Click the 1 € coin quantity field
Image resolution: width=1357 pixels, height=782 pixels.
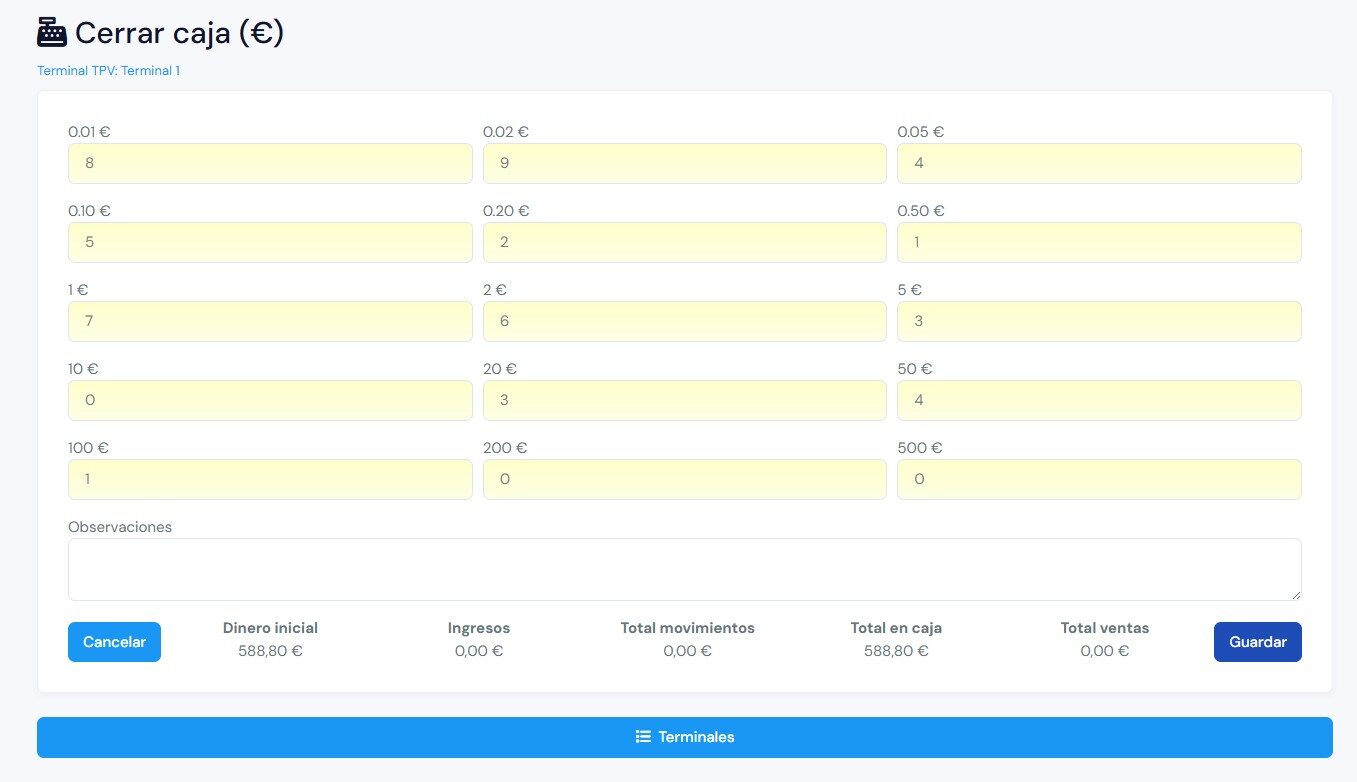click(270, 321)
